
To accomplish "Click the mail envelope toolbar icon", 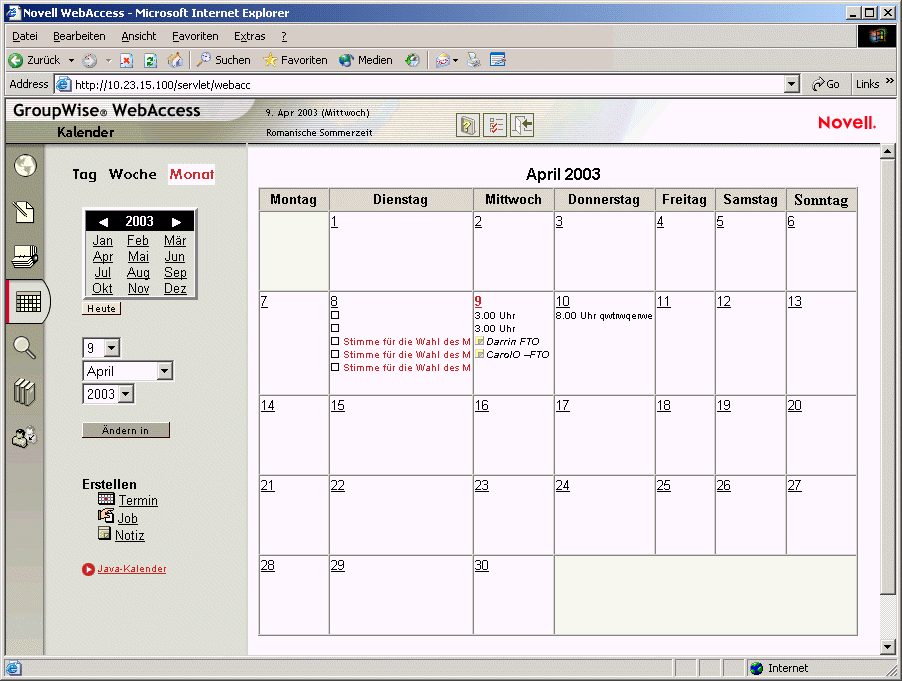I will (442, 60).
